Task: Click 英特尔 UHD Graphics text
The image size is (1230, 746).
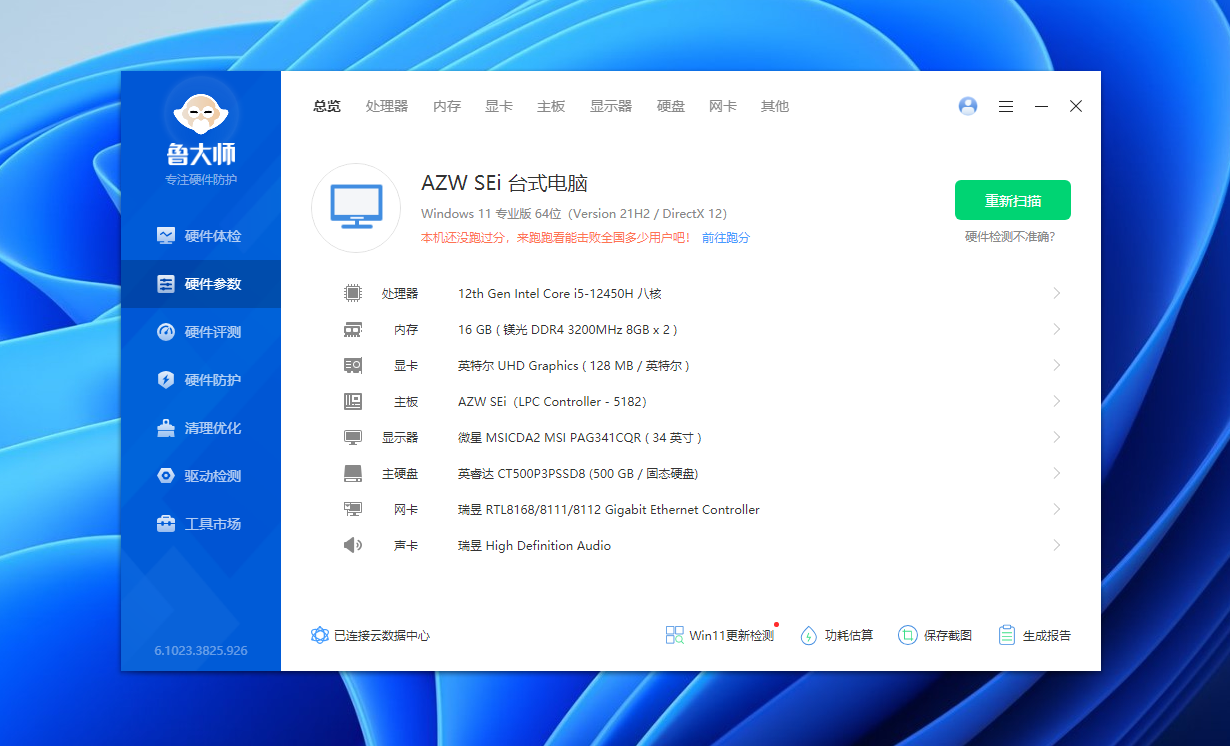Action: click(574, 366)
